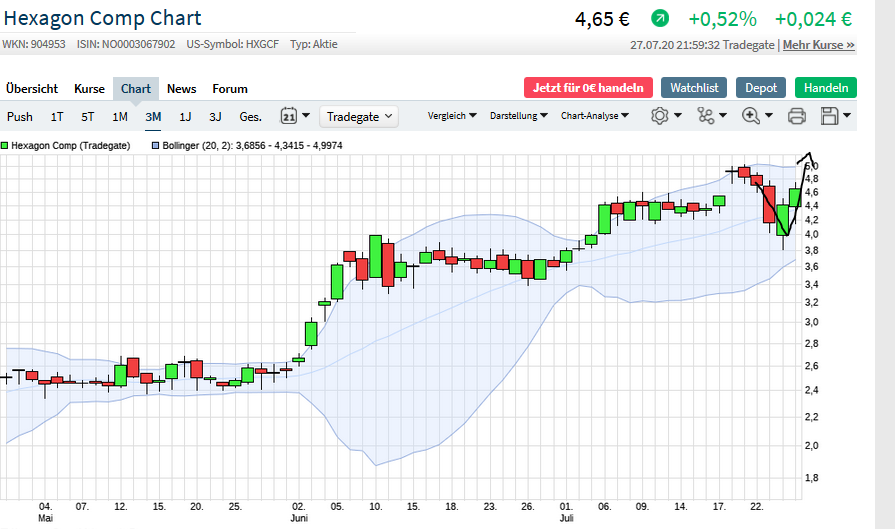Click the green trend arrow icon
Viewport: 895px width, 529px height.
(660, 19)
